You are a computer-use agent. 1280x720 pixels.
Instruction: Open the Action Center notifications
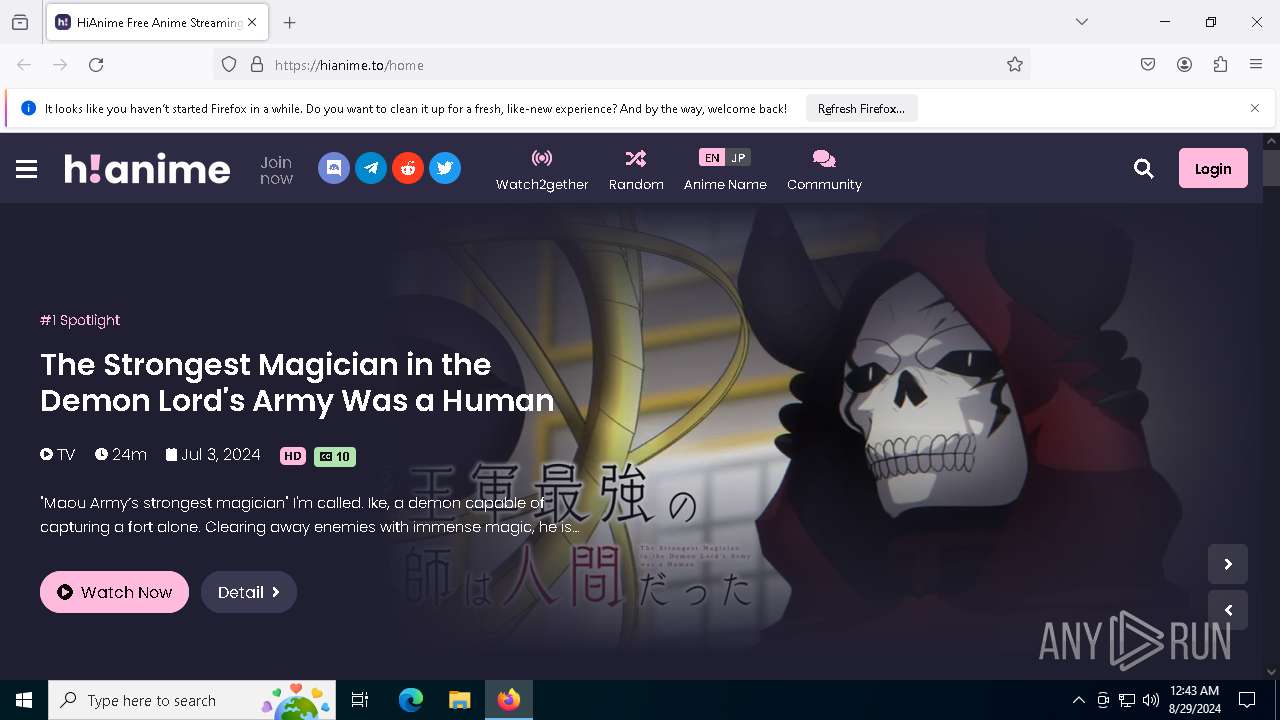coord(1247,700)
